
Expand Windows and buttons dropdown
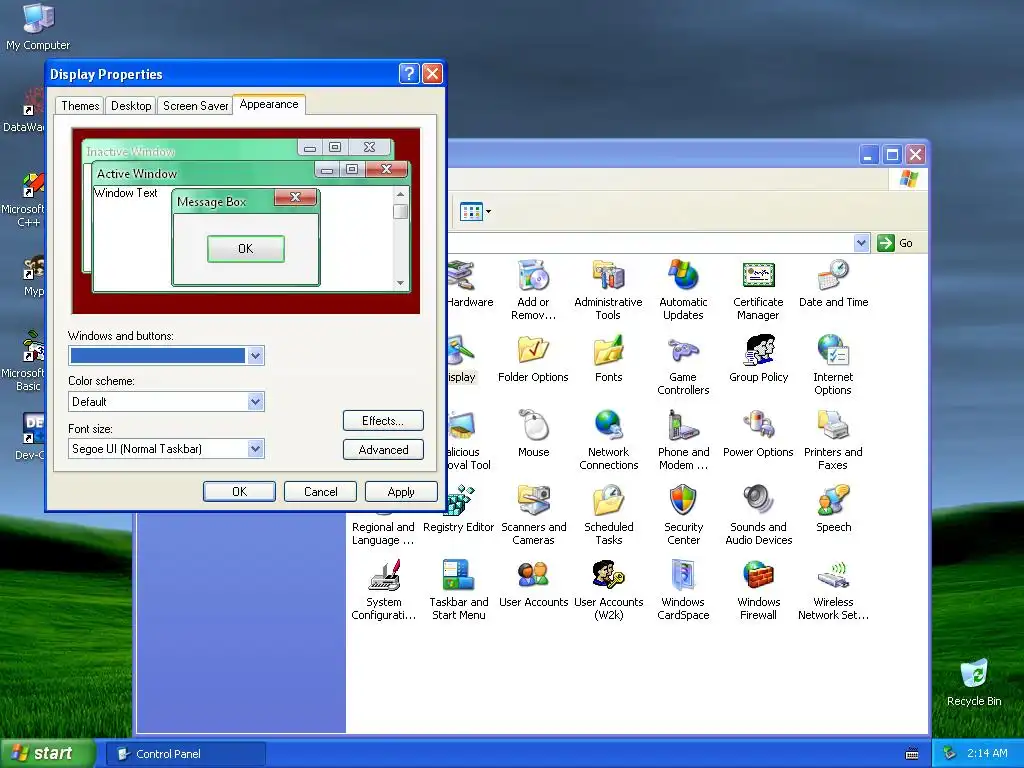coord(255,355)
